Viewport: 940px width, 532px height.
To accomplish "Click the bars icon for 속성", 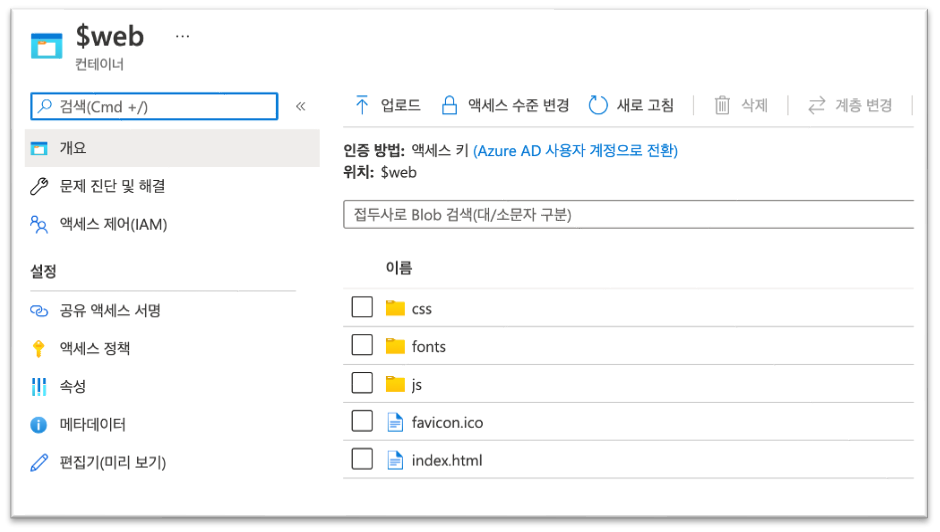I will click(x=39, y=387).
